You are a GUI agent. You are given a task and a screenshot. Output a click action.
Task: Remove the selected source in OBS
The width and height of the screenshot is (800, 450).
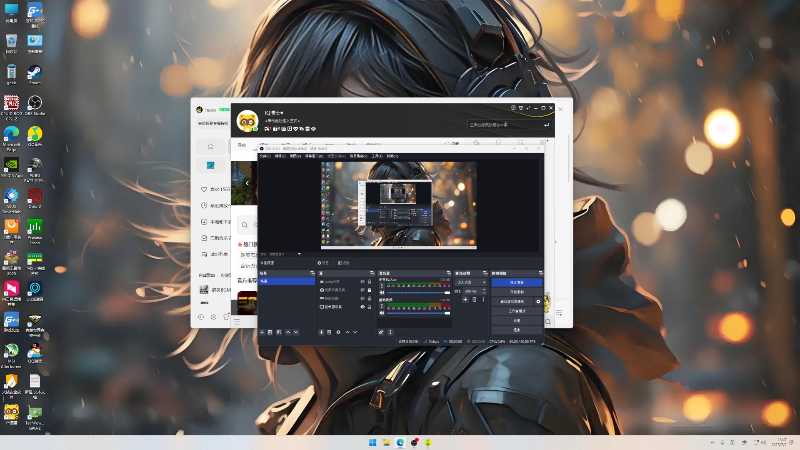(329, 332)
